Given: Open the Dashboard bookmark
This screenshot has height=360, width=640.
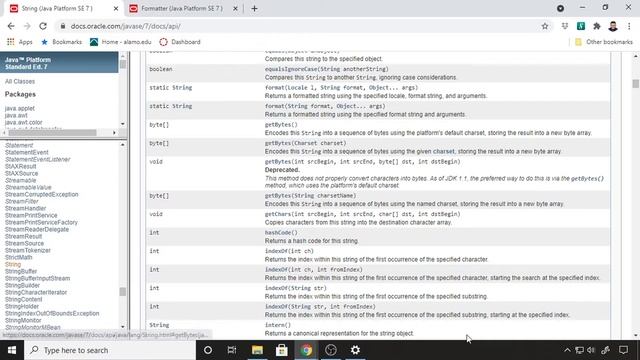Looking at the screenshot, I should pos(180,42).
